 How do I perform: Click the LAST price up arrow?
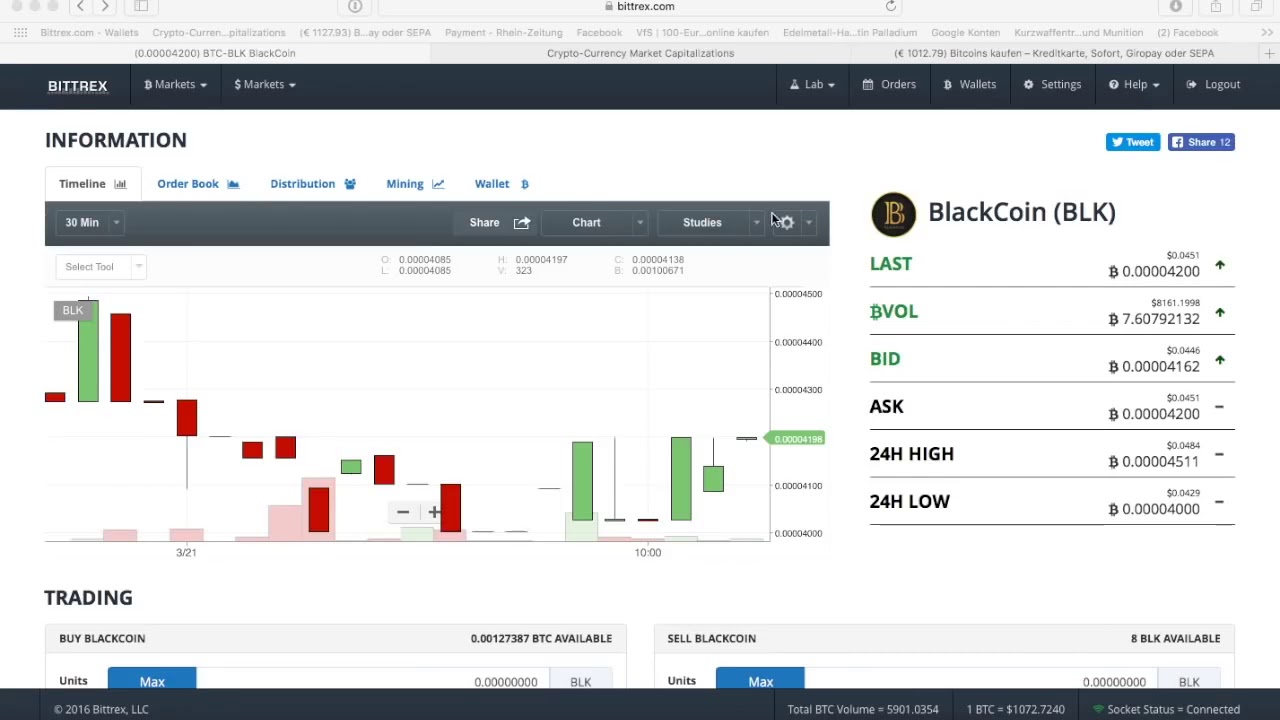click(1220, 265)
